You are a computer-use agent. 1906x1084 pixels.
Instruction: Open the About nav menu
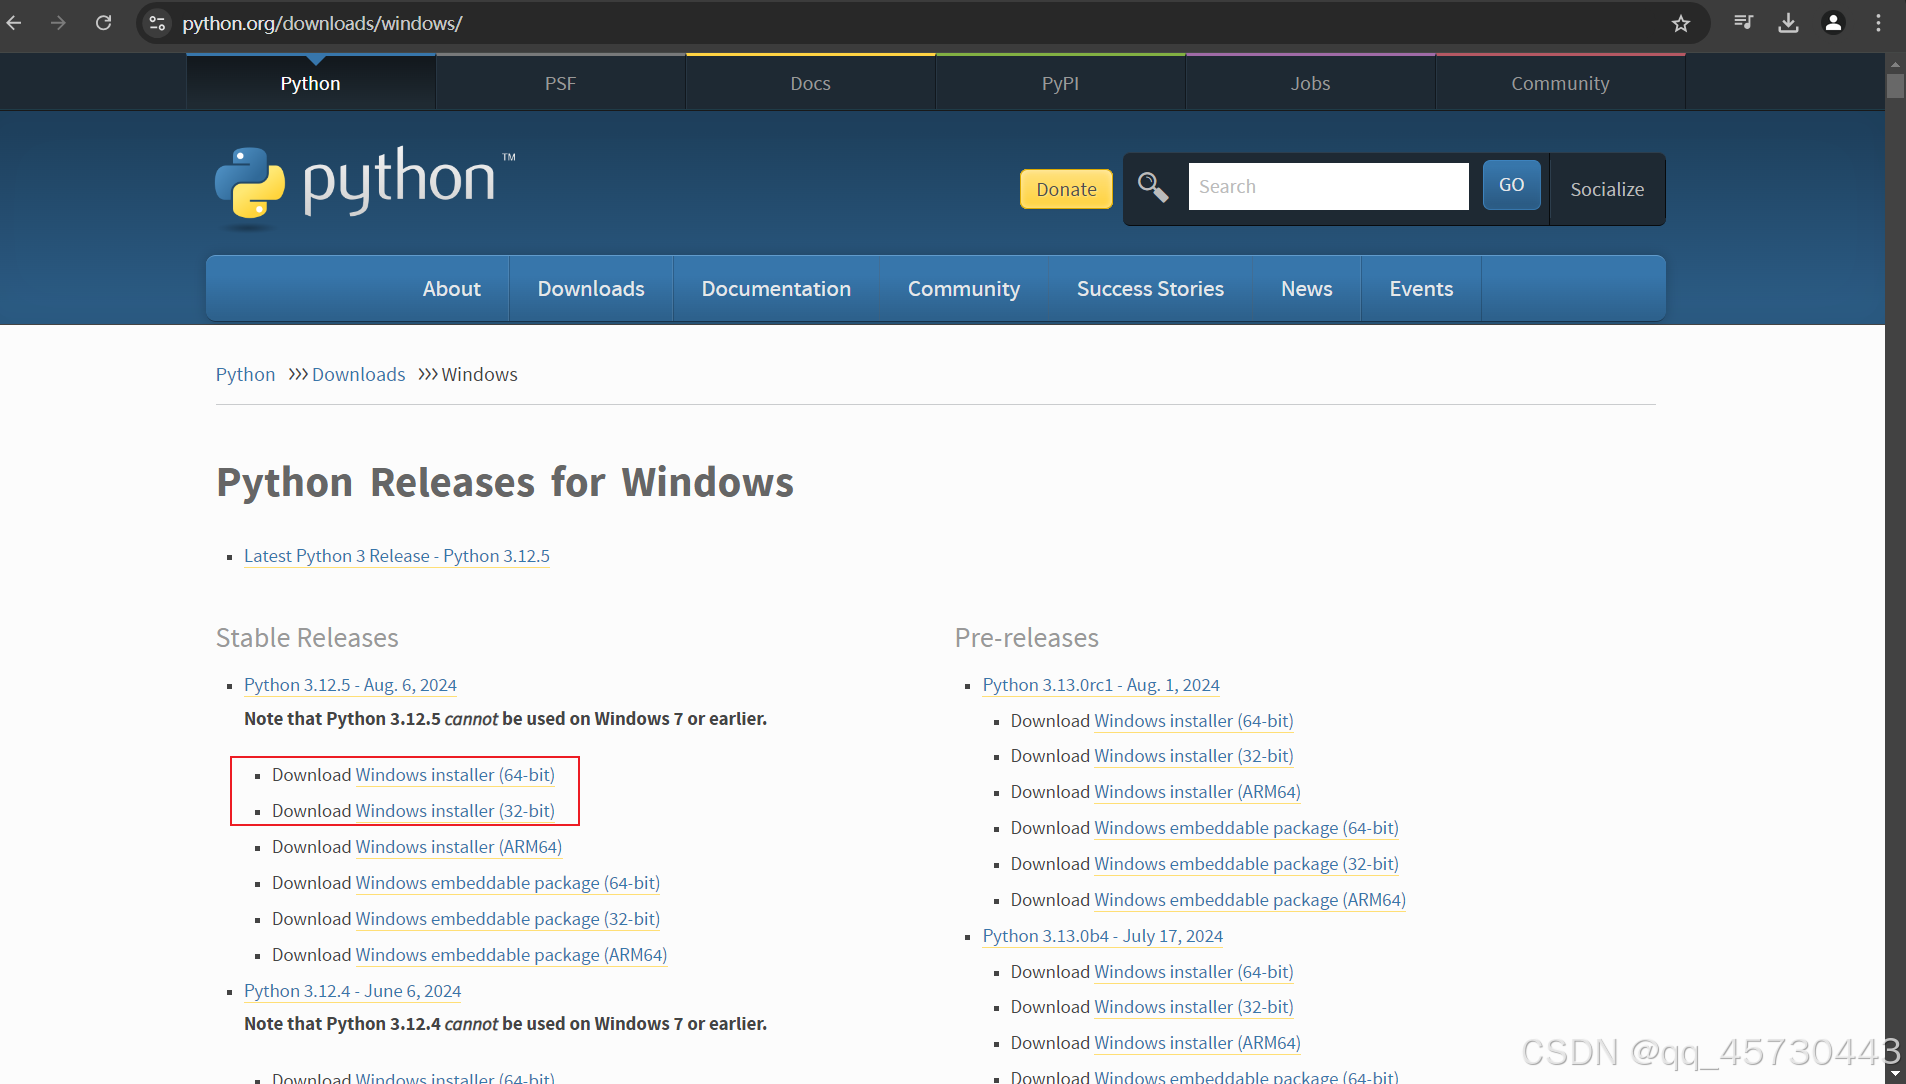pyautogui.click(x=452, y=288)
